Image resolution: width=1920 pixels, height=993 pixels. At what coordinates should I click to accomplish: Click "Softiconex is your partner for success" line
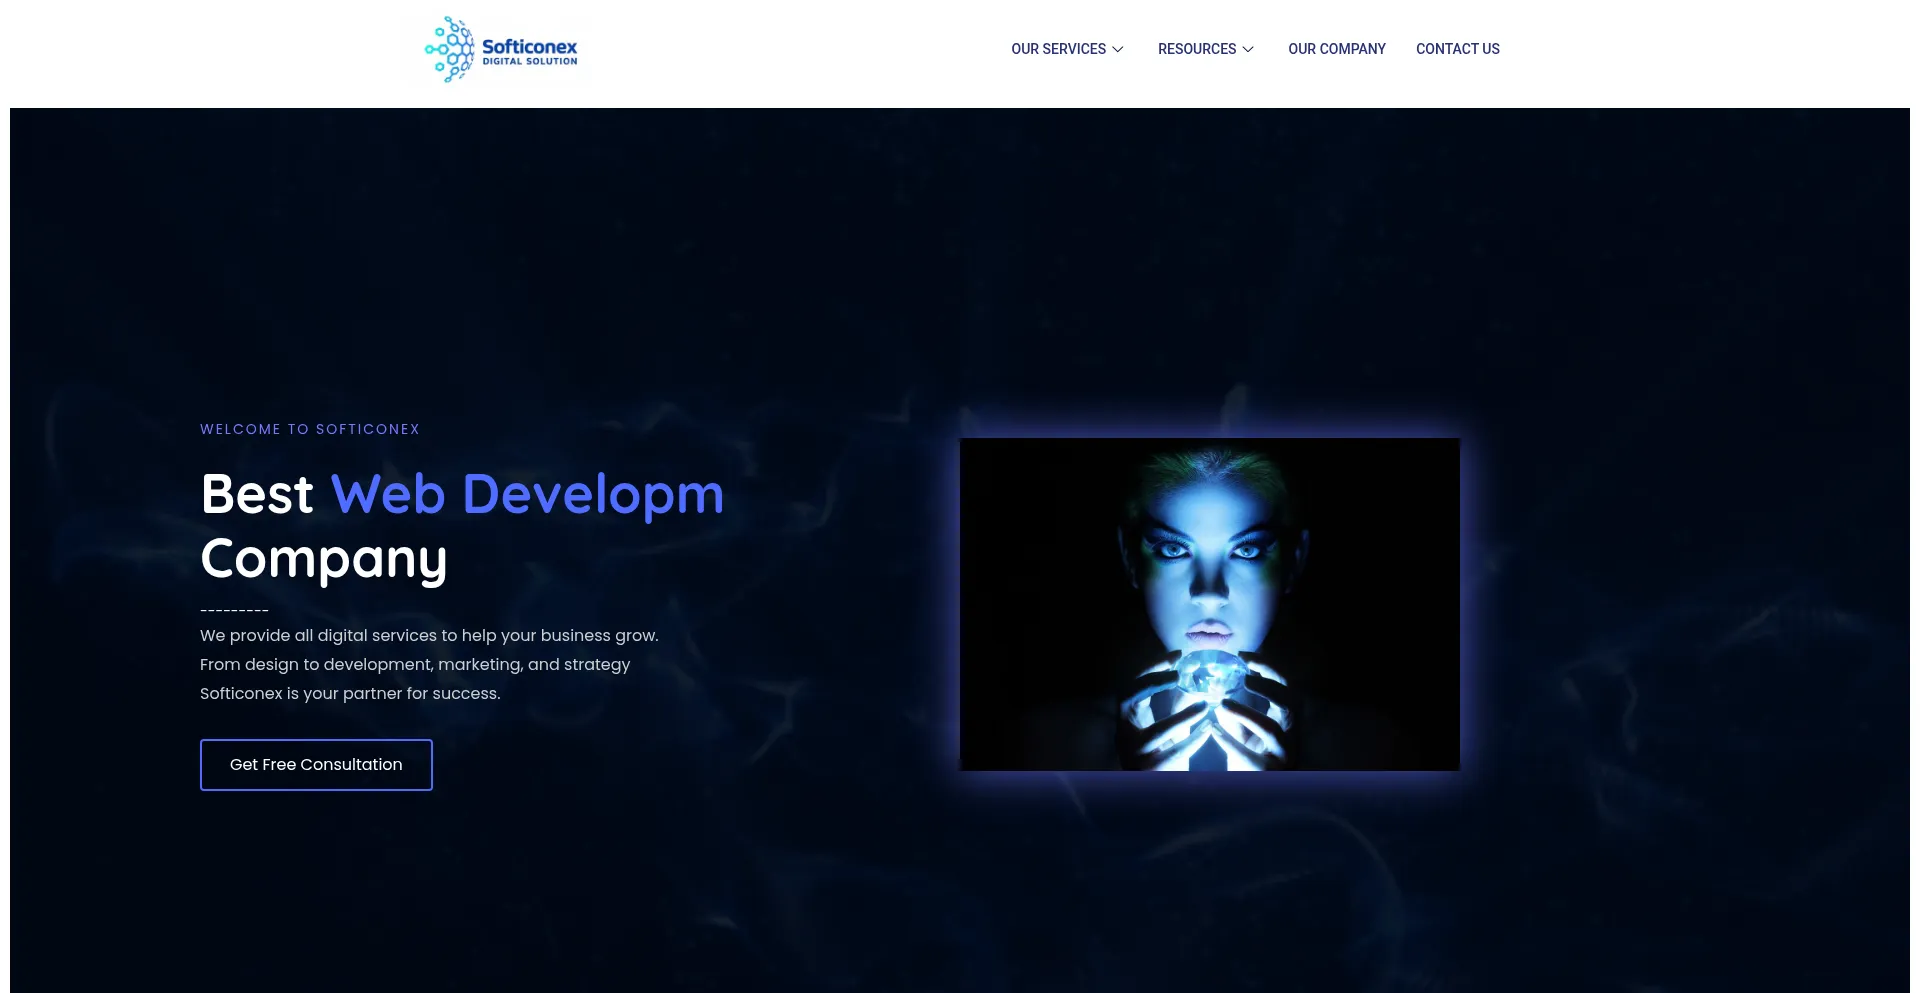pos(350,693)
